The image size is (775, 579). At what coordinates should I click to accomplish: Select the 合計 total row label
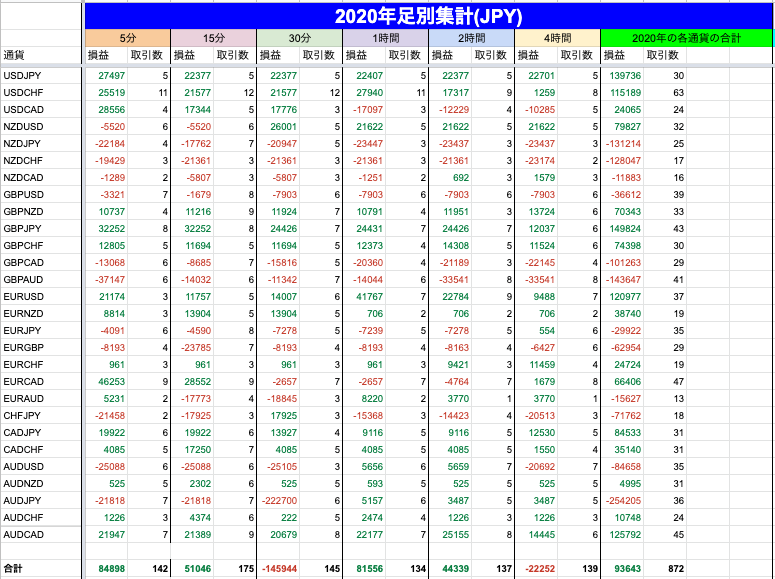(14, 569)
